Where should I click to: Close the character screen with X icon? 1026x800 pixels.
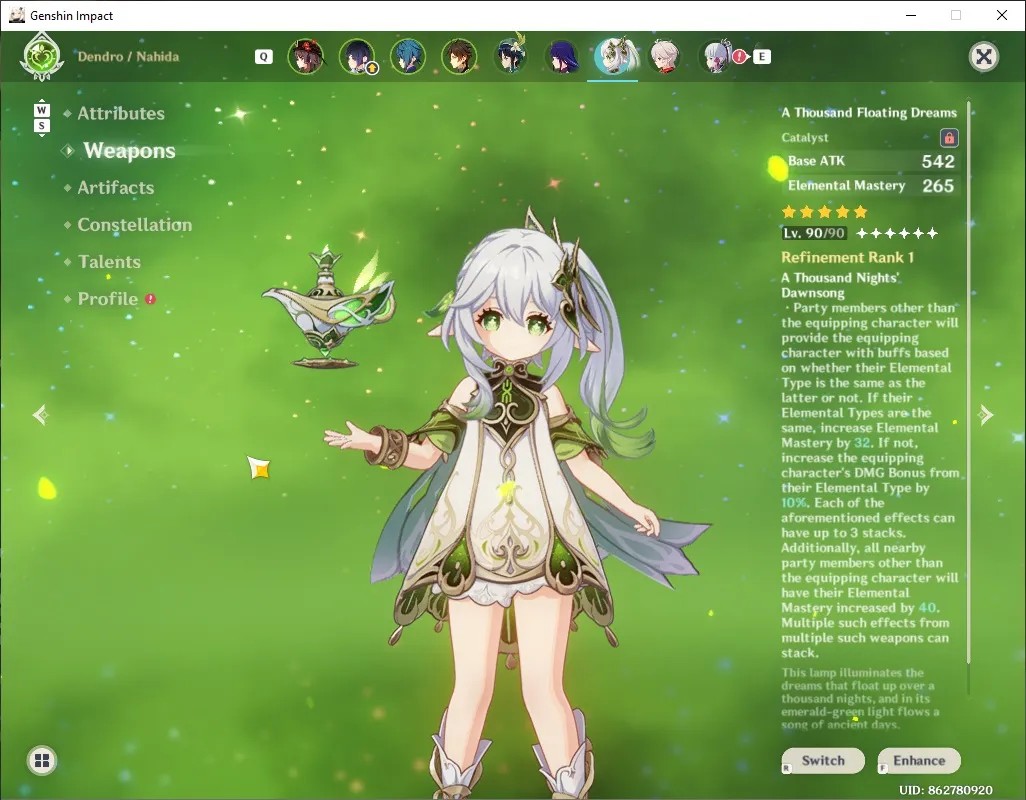coord(983,57)
